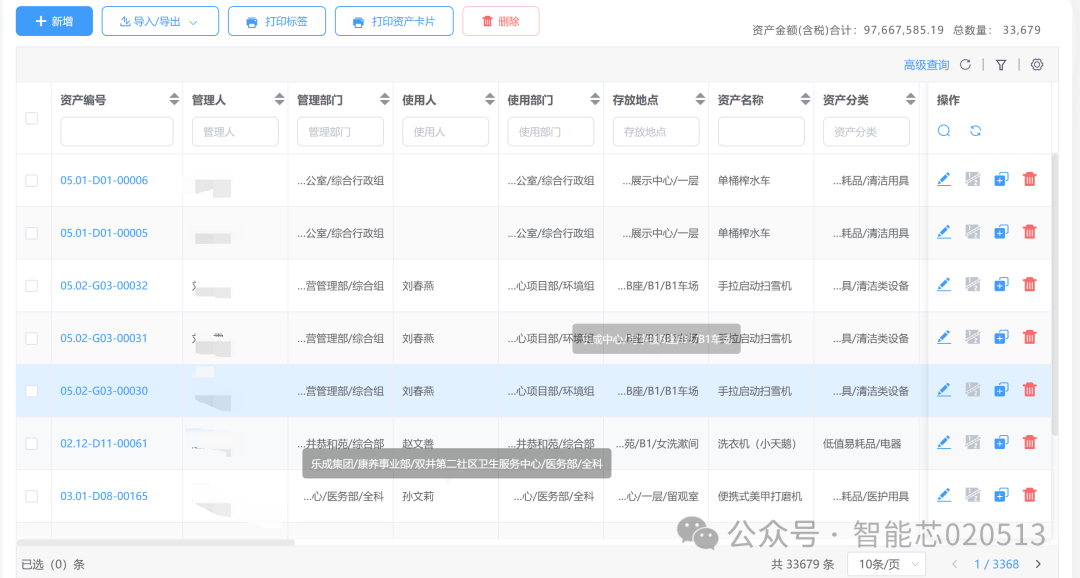The width and height of the screenshot is (1080, 578).
Task: Tick the checkbox for asset 05.01-D01-00006
Action: coord(32,180)
